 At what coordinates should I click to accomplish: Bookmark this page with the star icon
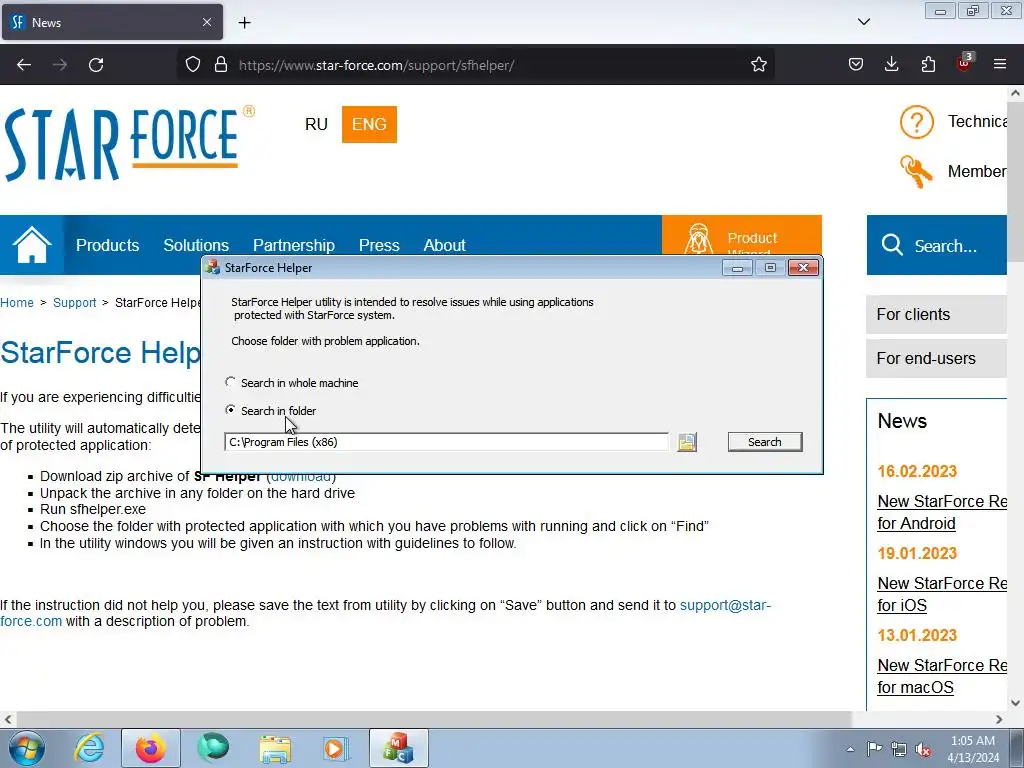coord(758,65)
